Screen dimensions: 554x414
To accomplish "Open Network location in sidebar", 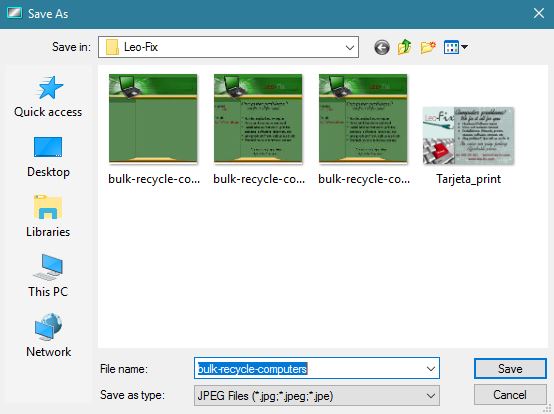I will click(x=48, y=335).
